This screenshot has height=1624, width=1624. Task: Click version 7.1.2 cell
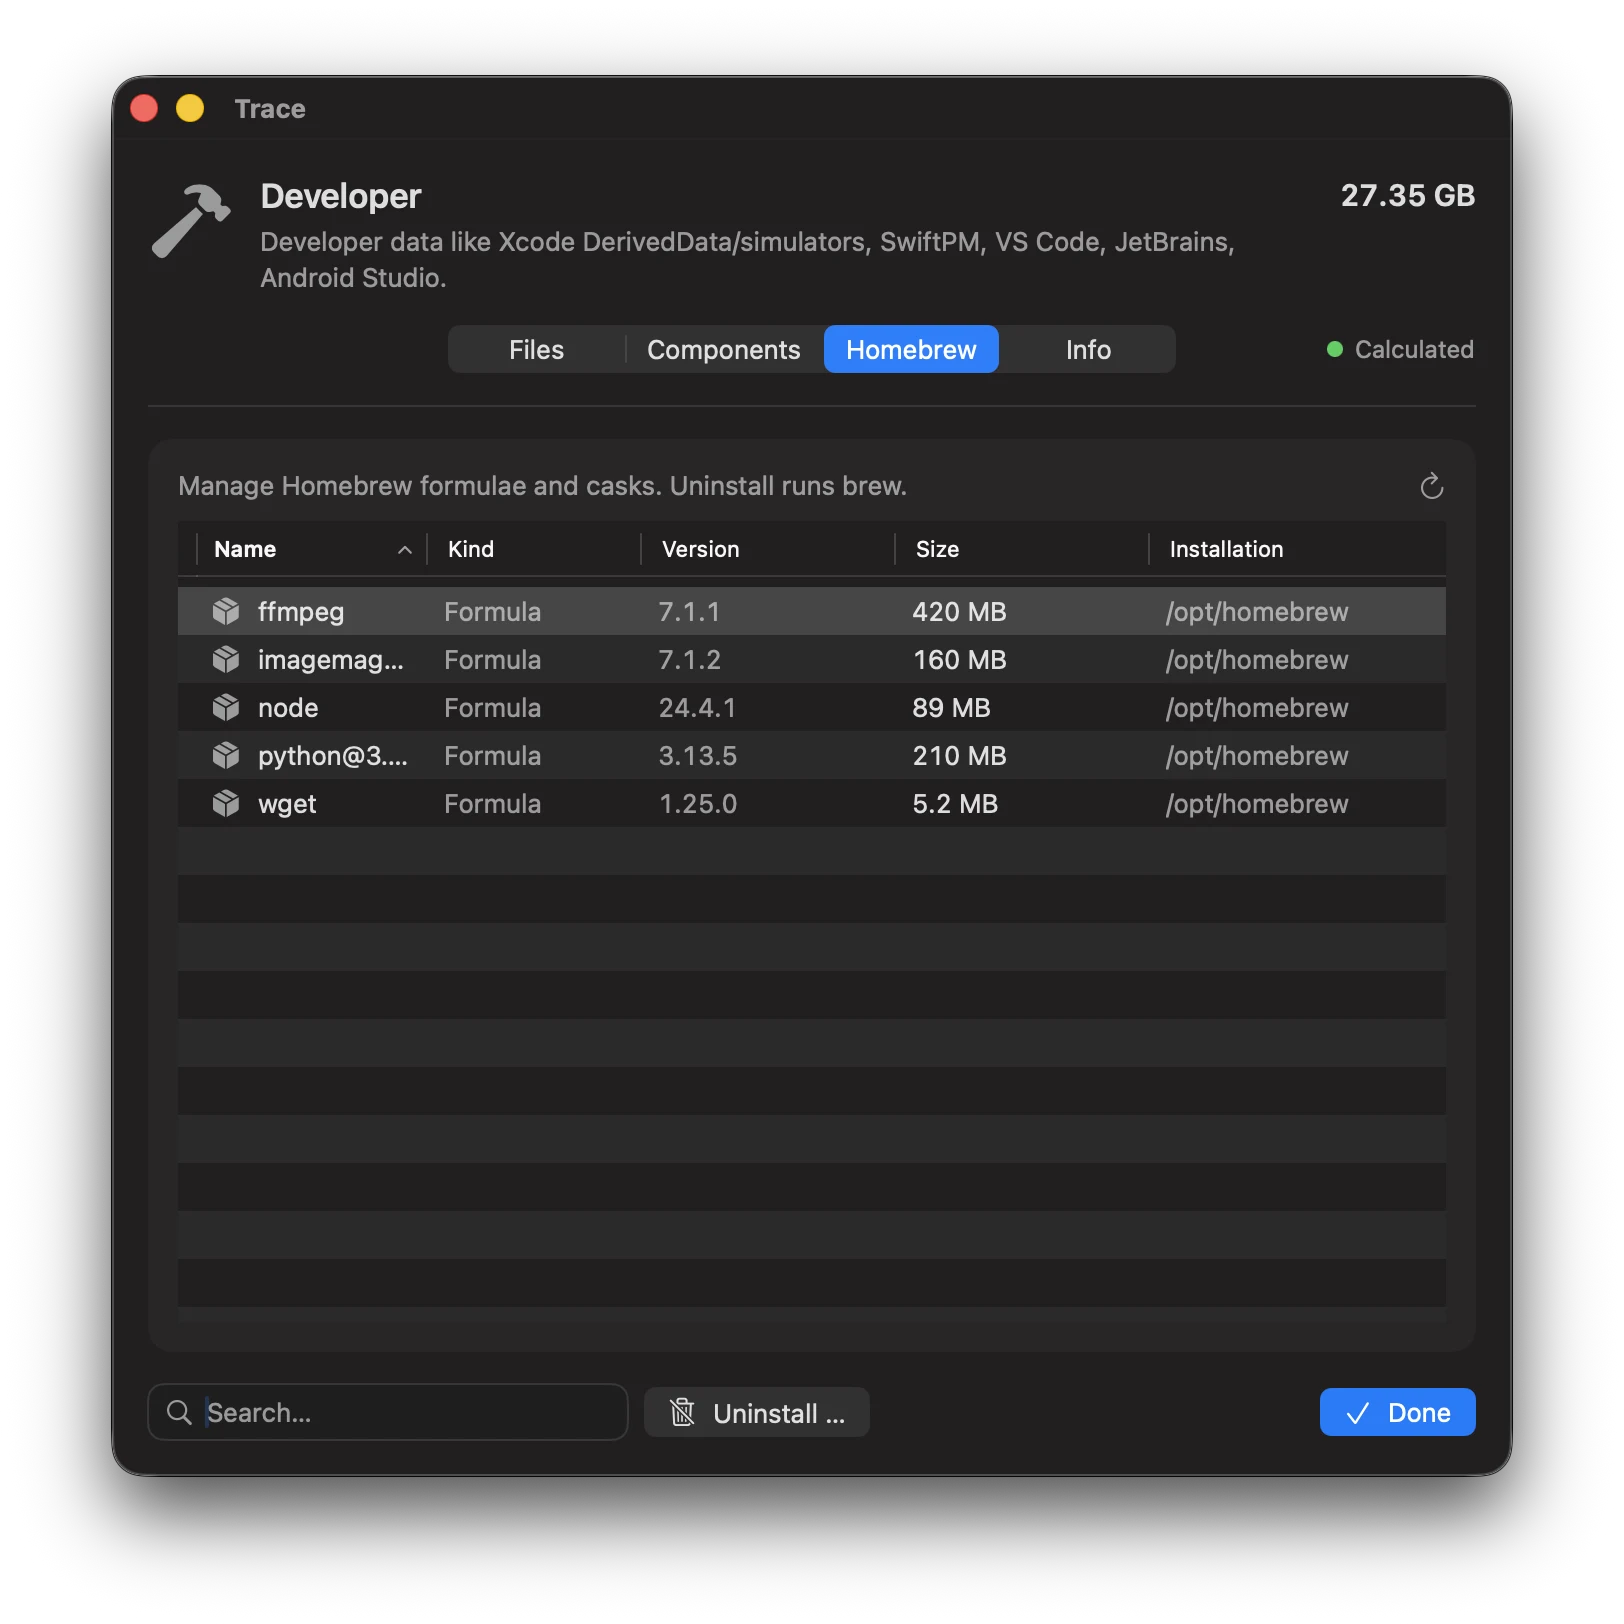(x=690, y=660)
